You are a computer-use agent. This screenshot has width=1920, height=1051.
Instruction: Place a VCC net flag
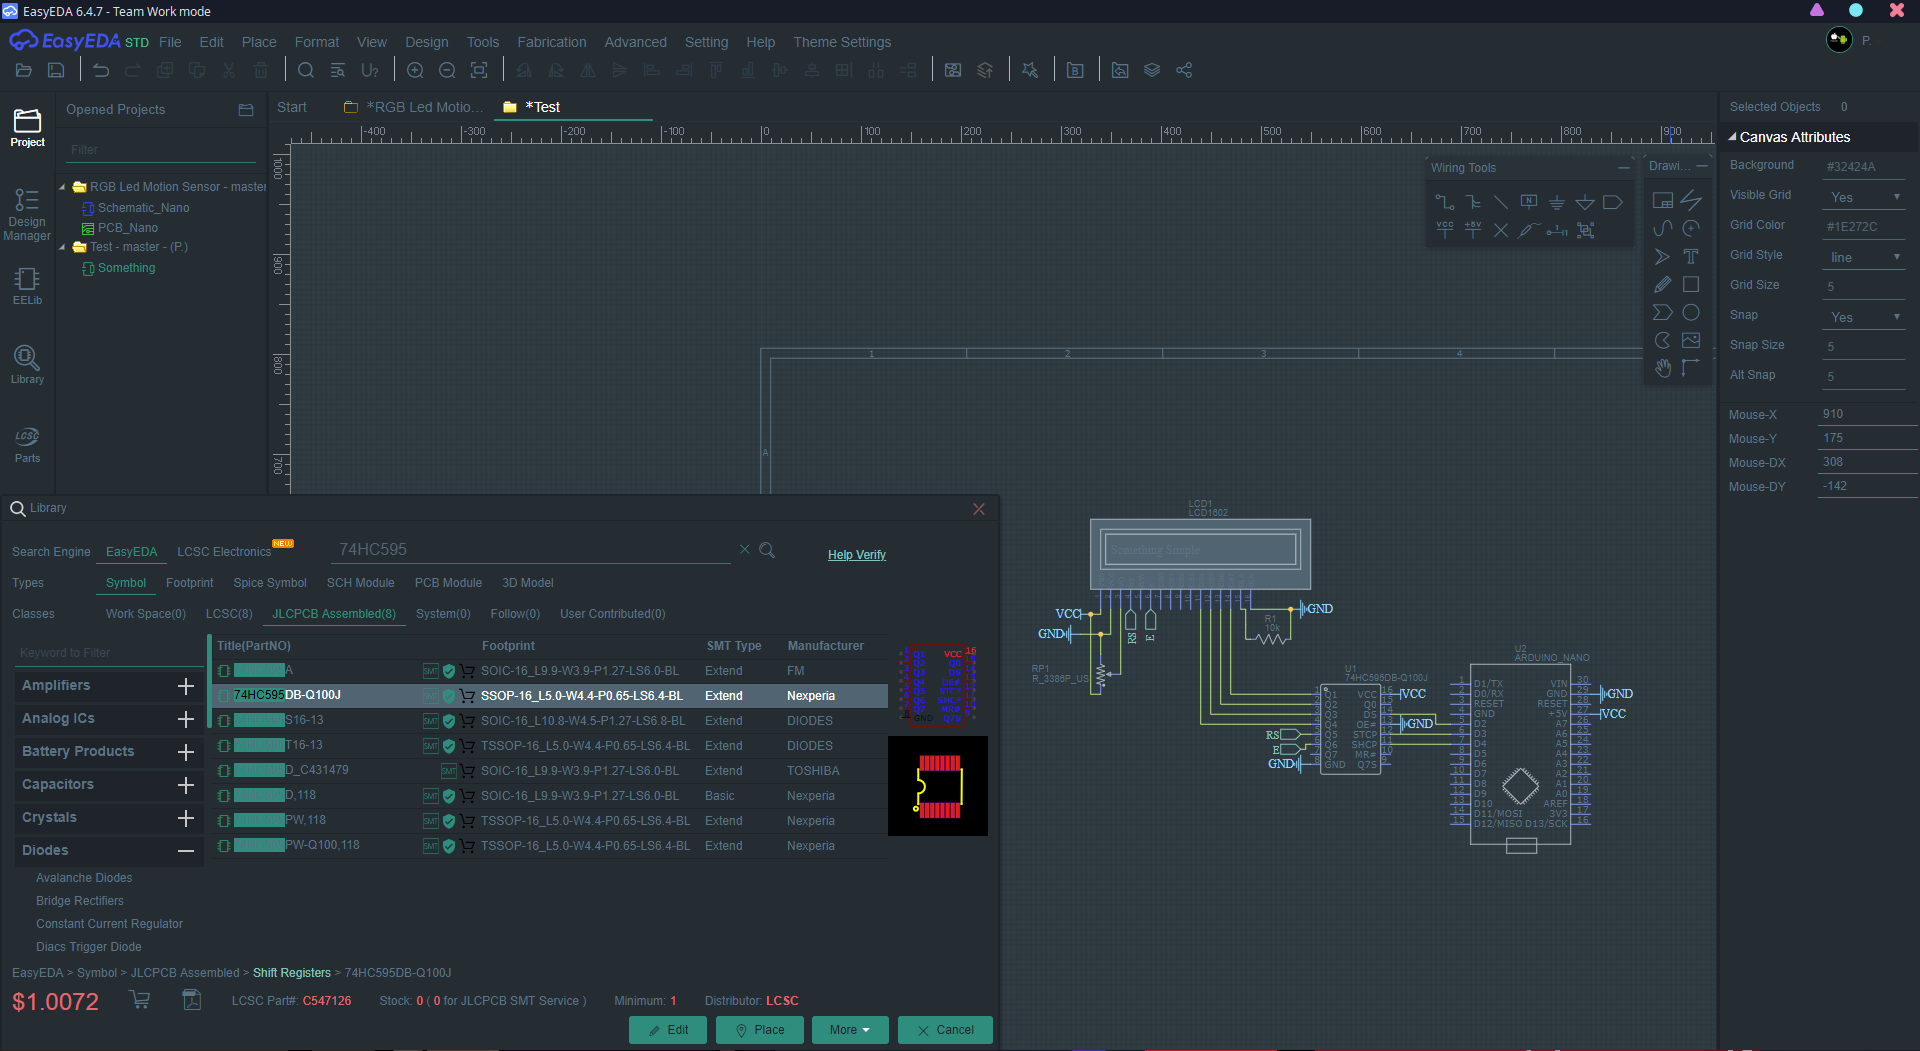pyautogui.click(x=1445, y=230)
